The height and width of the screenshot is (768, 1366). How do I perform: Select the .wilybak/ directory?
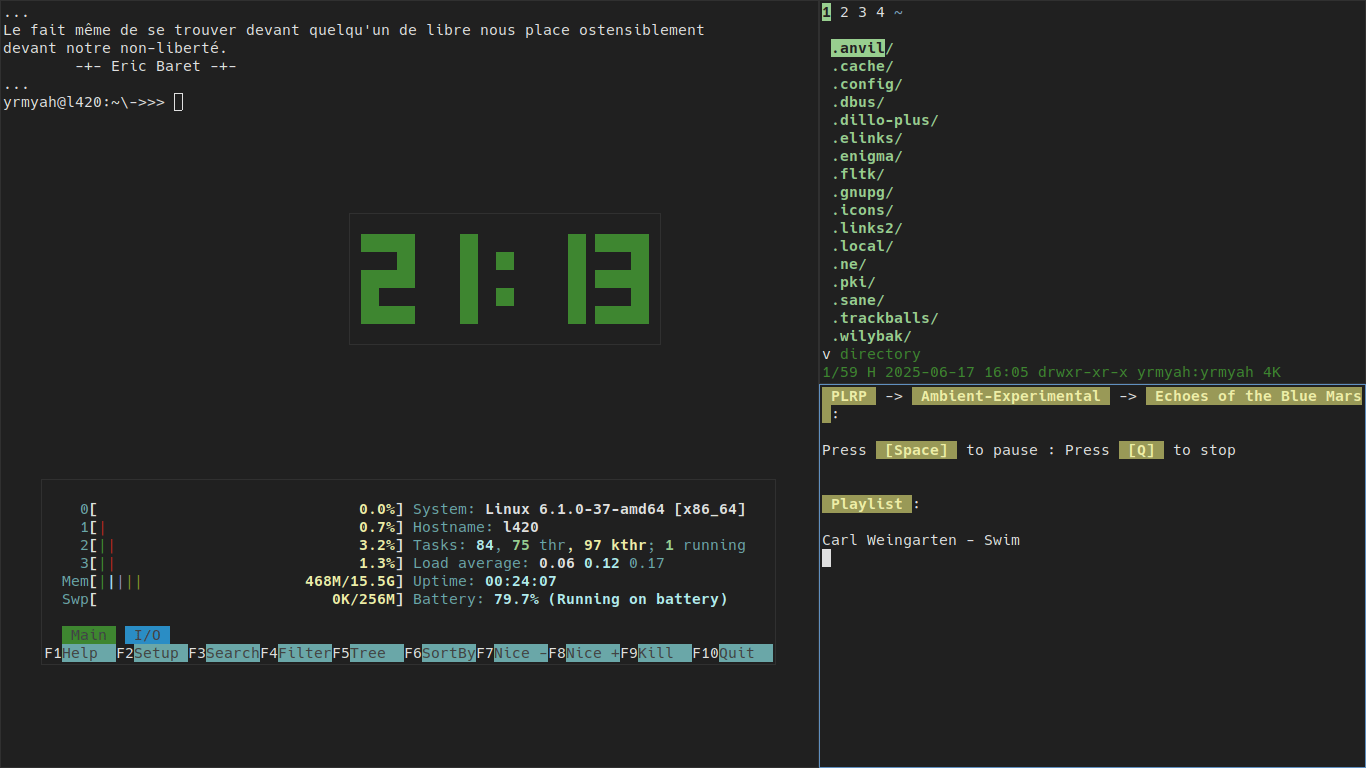click(x=871, y=336)
